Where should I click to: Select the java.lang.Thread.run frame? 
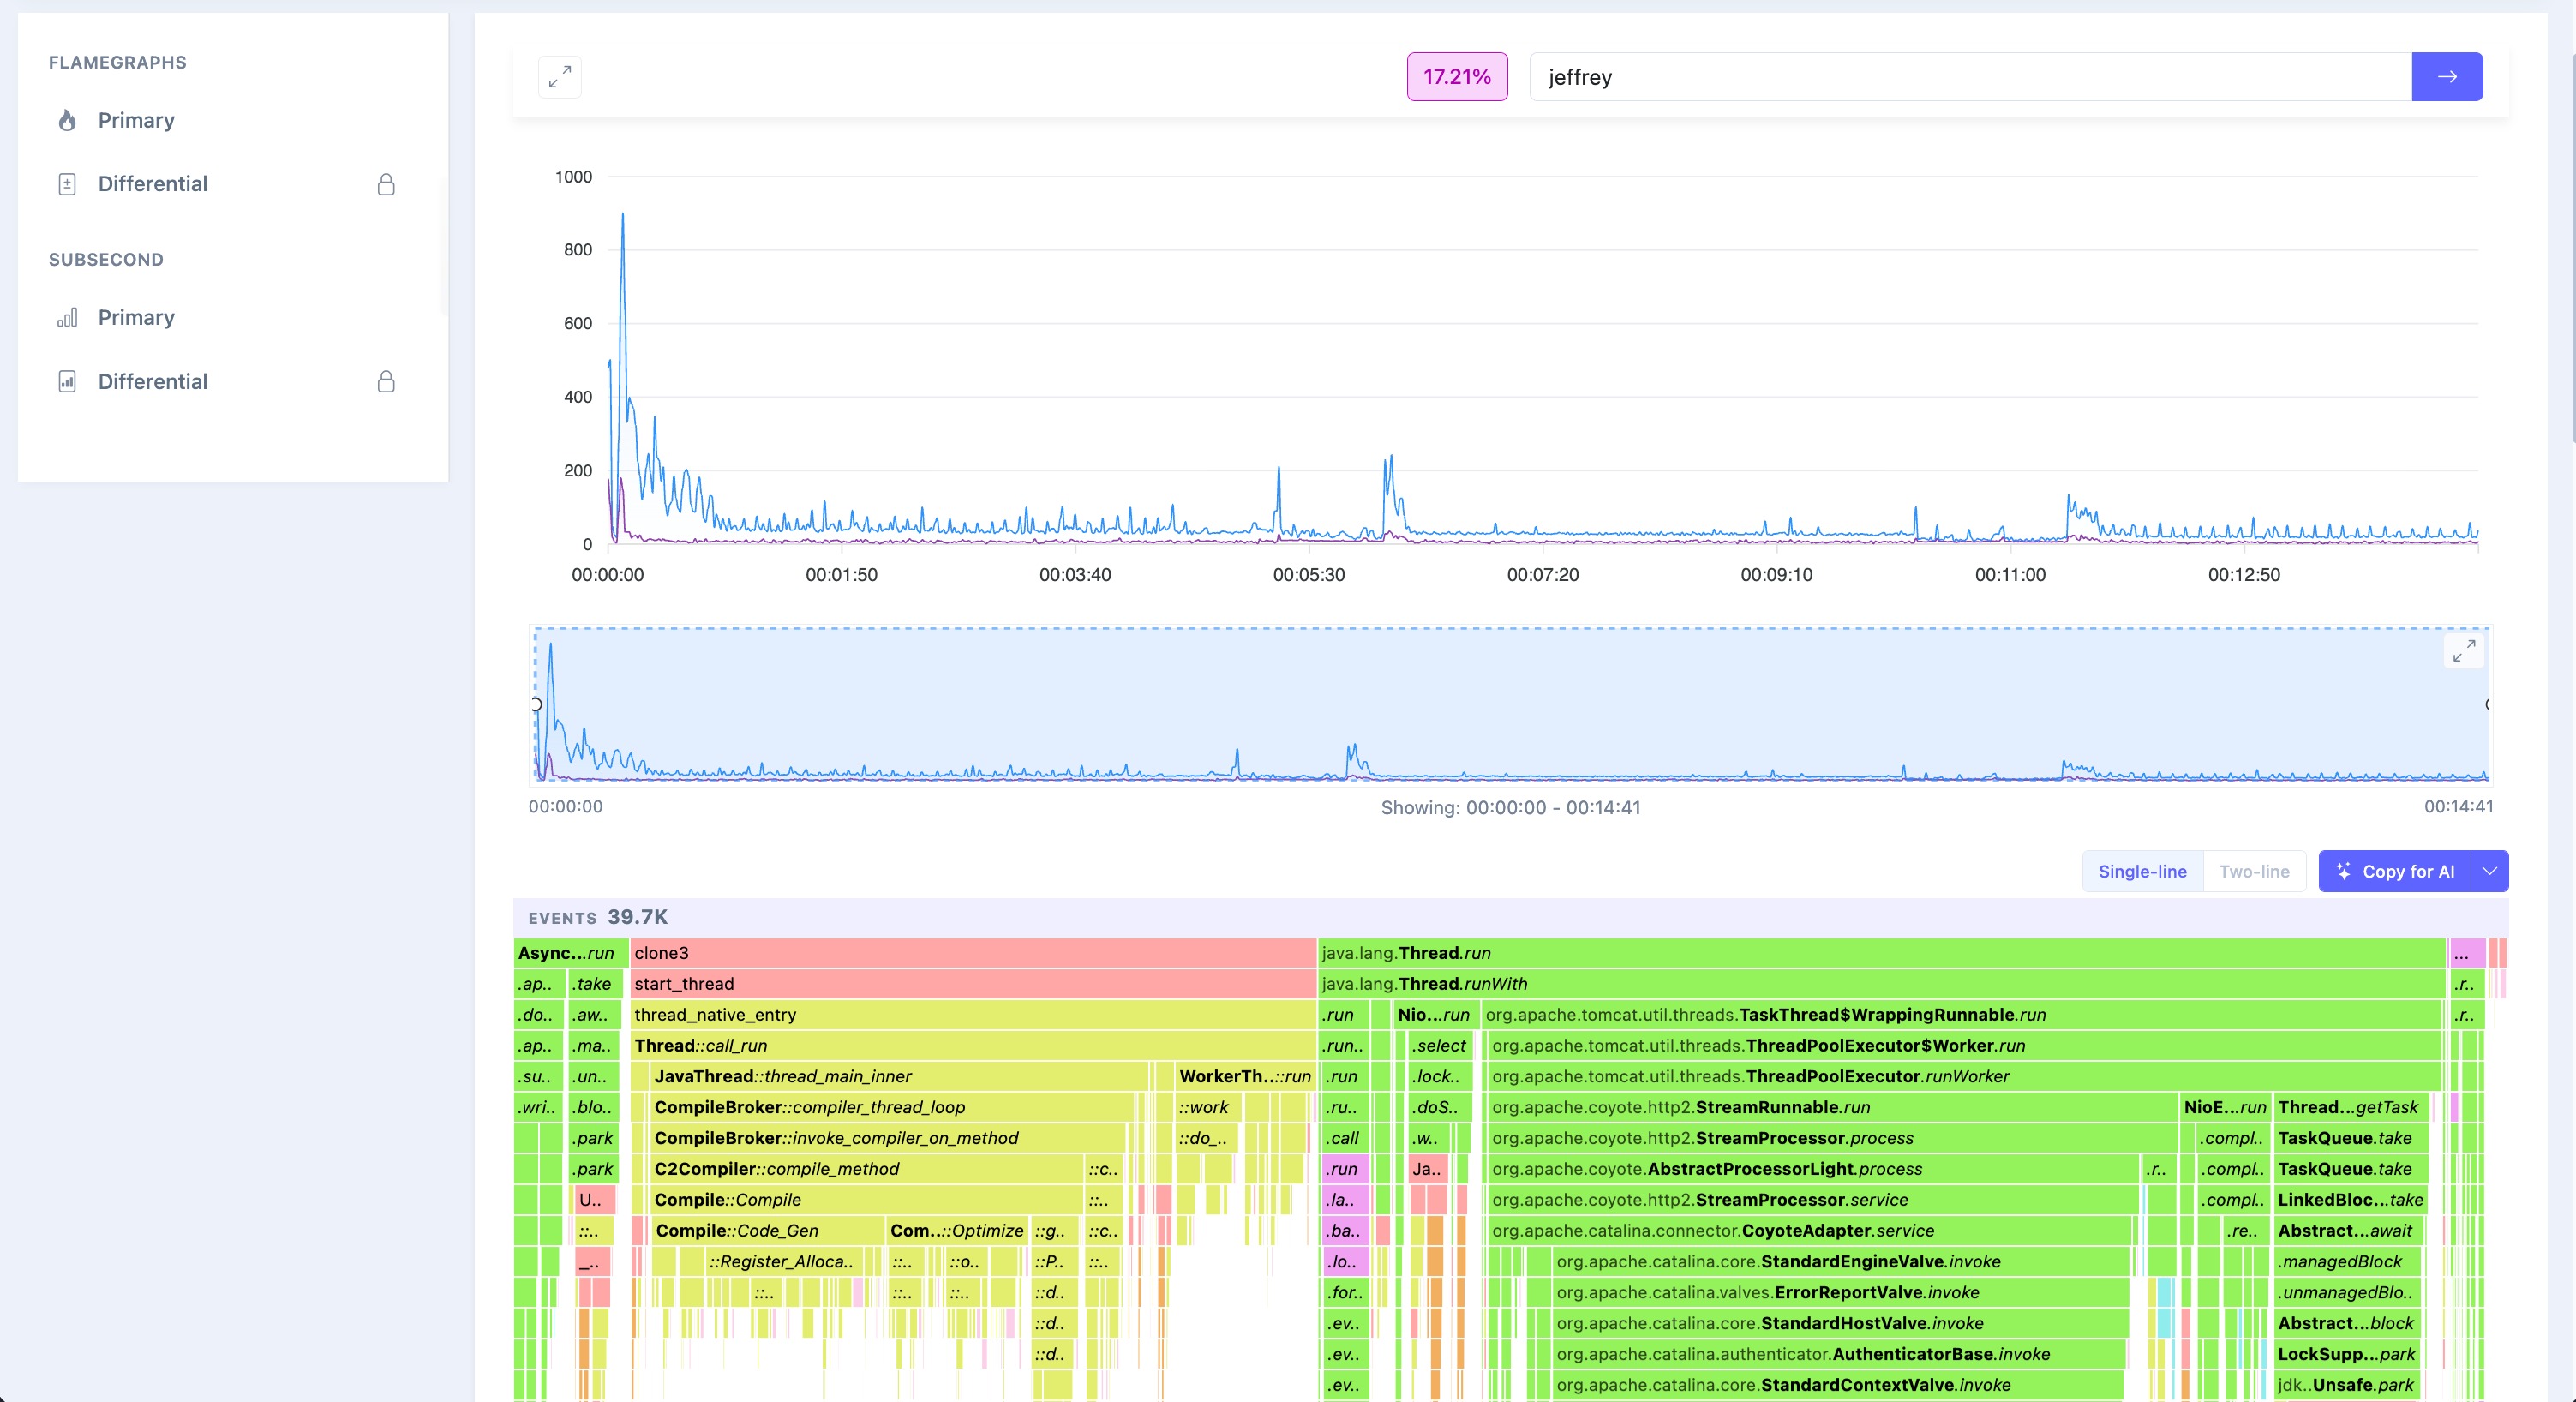[1881, 953]
